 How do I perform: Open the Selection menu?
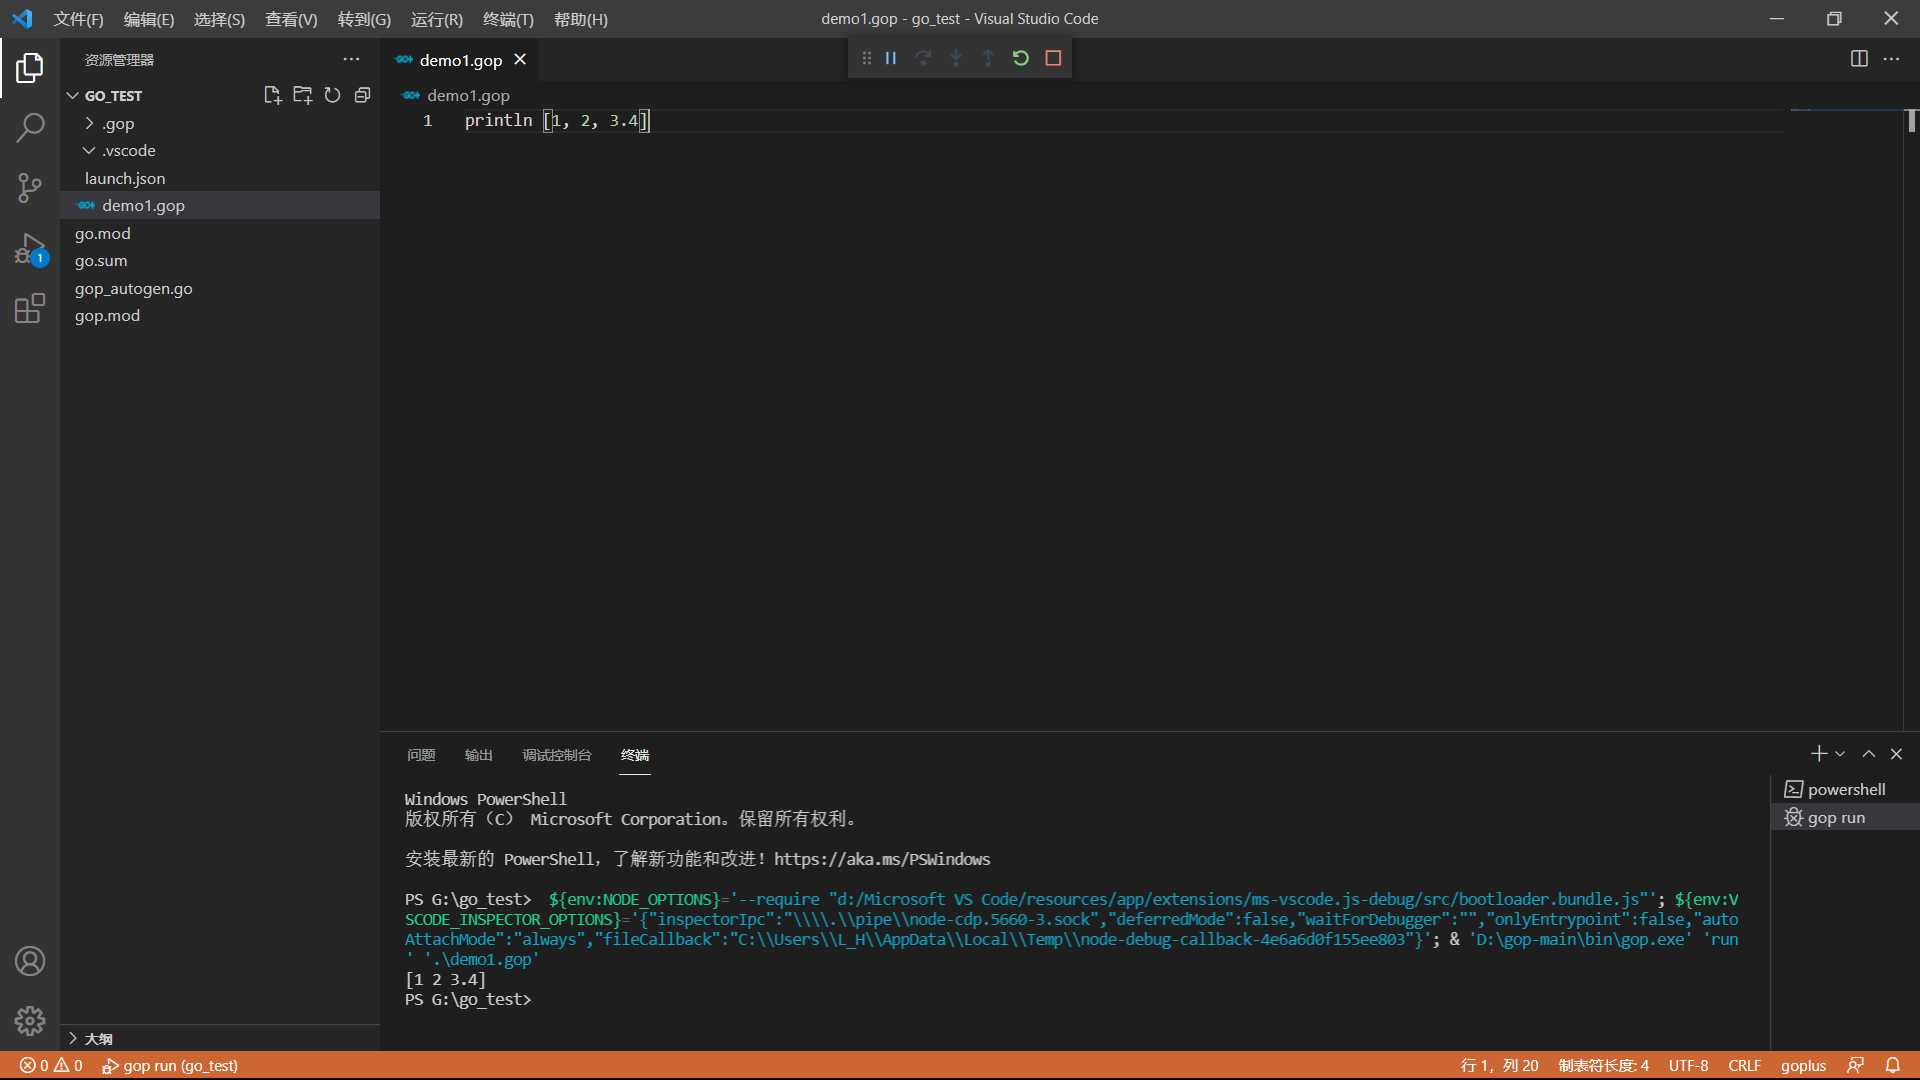(x=219, y=19)
